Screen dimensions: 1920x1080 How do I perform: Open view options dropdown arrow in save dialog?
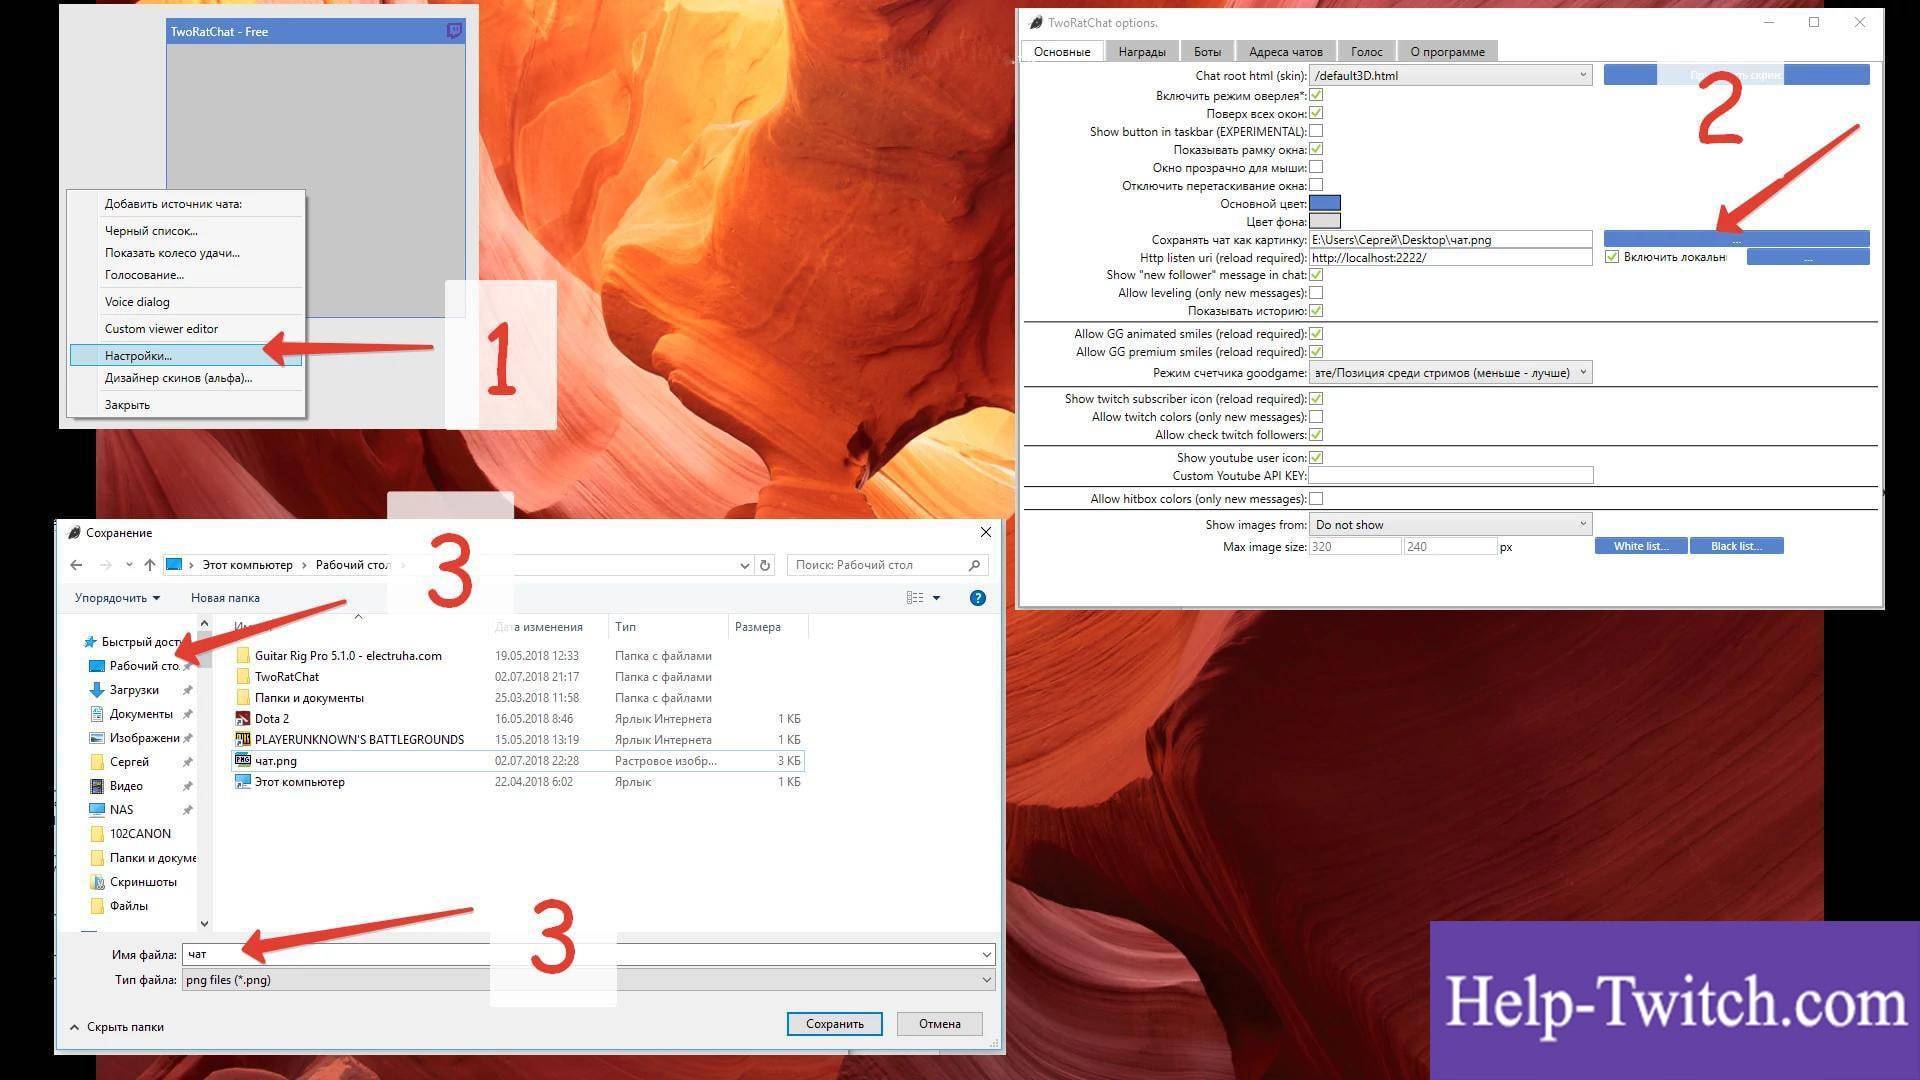pos(937,598)
